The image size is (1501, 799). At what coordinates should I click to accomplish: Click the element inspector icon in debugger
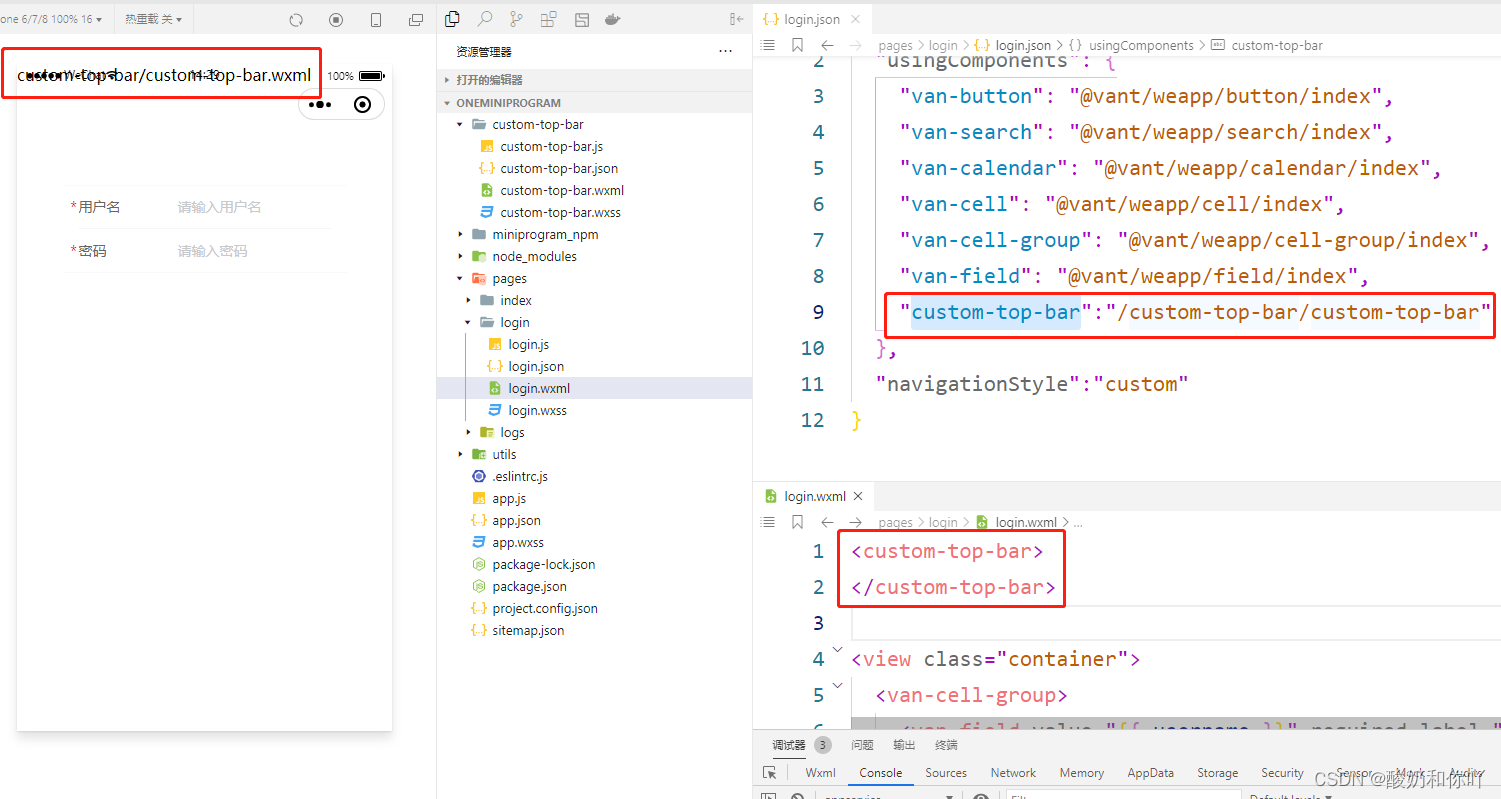pyautogui.click(x=769, y=773)
